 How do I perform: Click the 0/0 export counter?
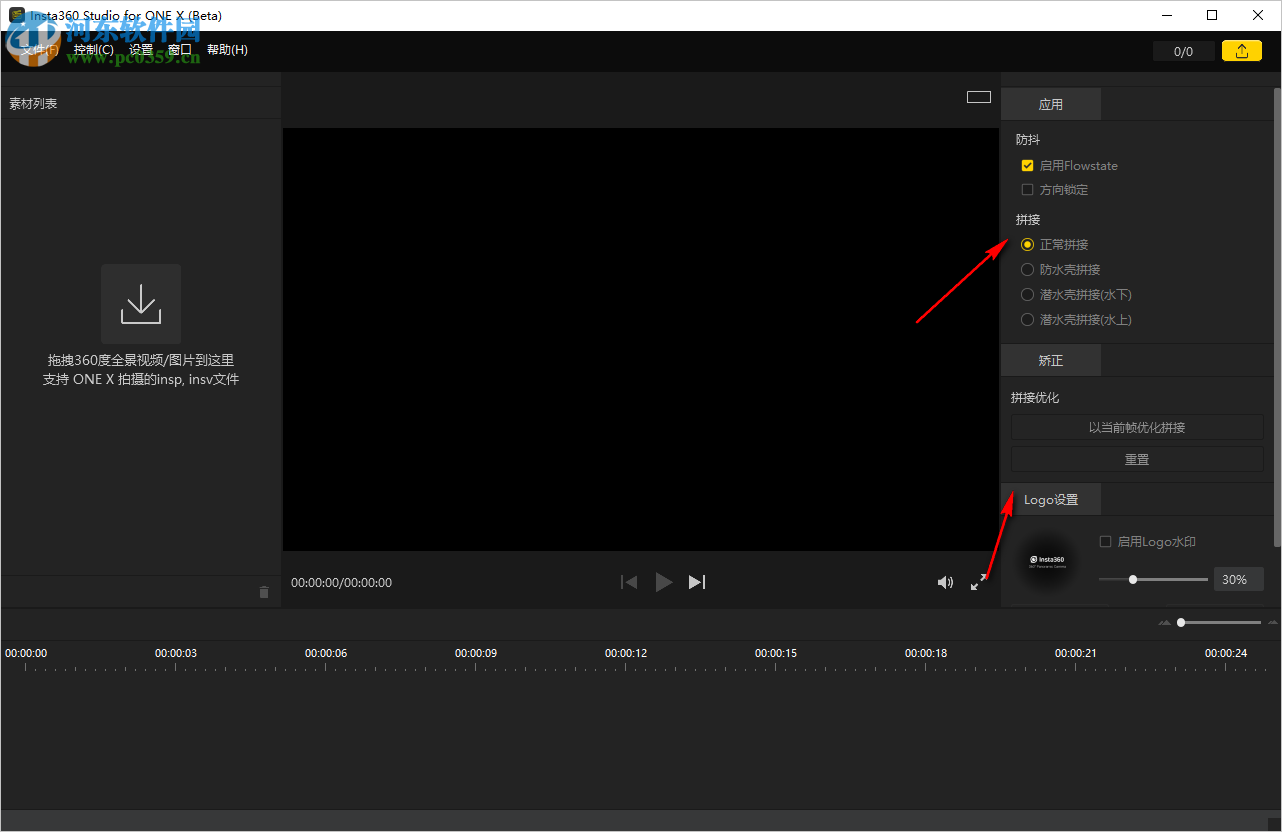point(1184,51)
